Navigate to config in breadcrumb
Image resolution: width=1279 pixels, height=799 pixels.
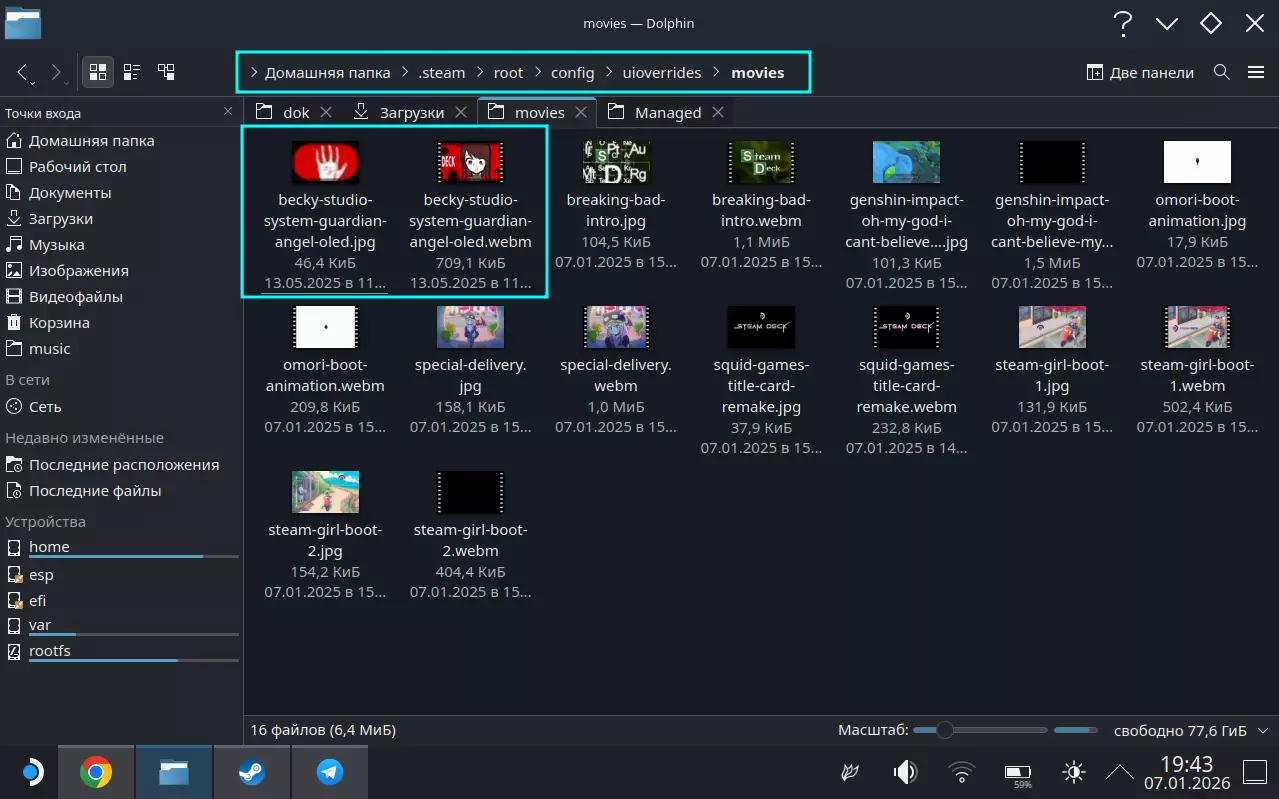572,72
